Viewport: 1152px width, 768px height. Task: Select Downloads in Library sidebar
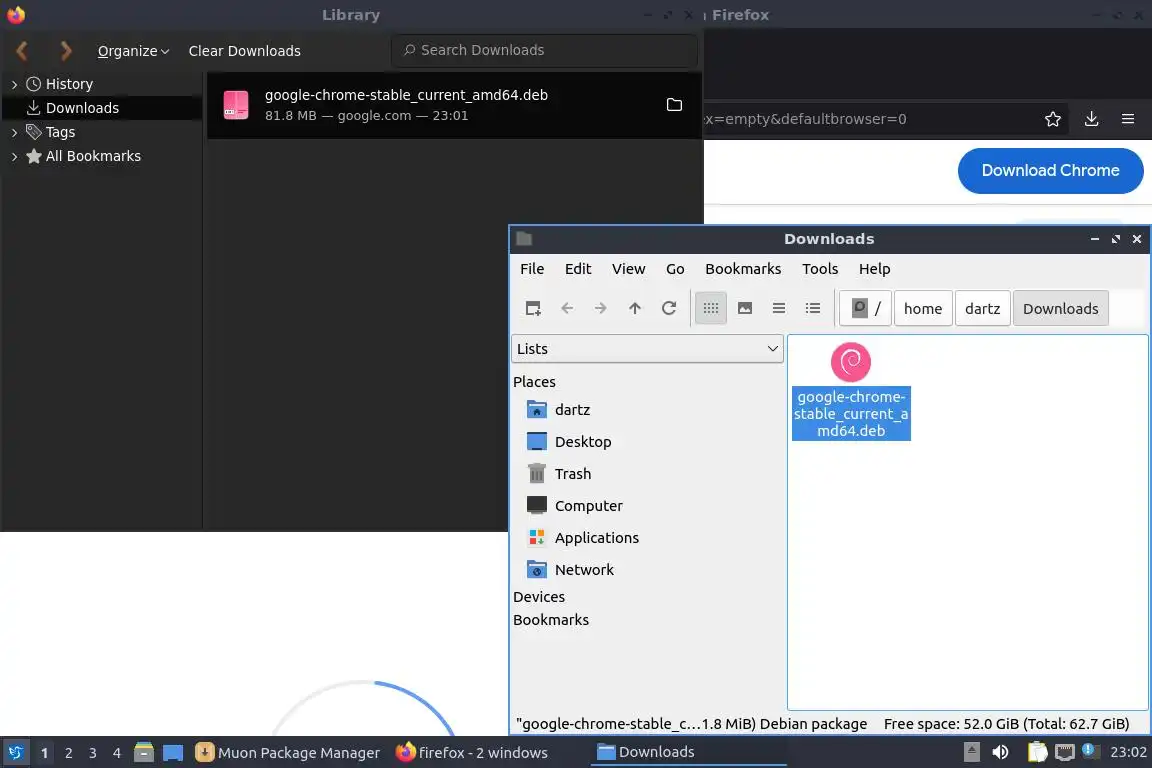(82, 108)
